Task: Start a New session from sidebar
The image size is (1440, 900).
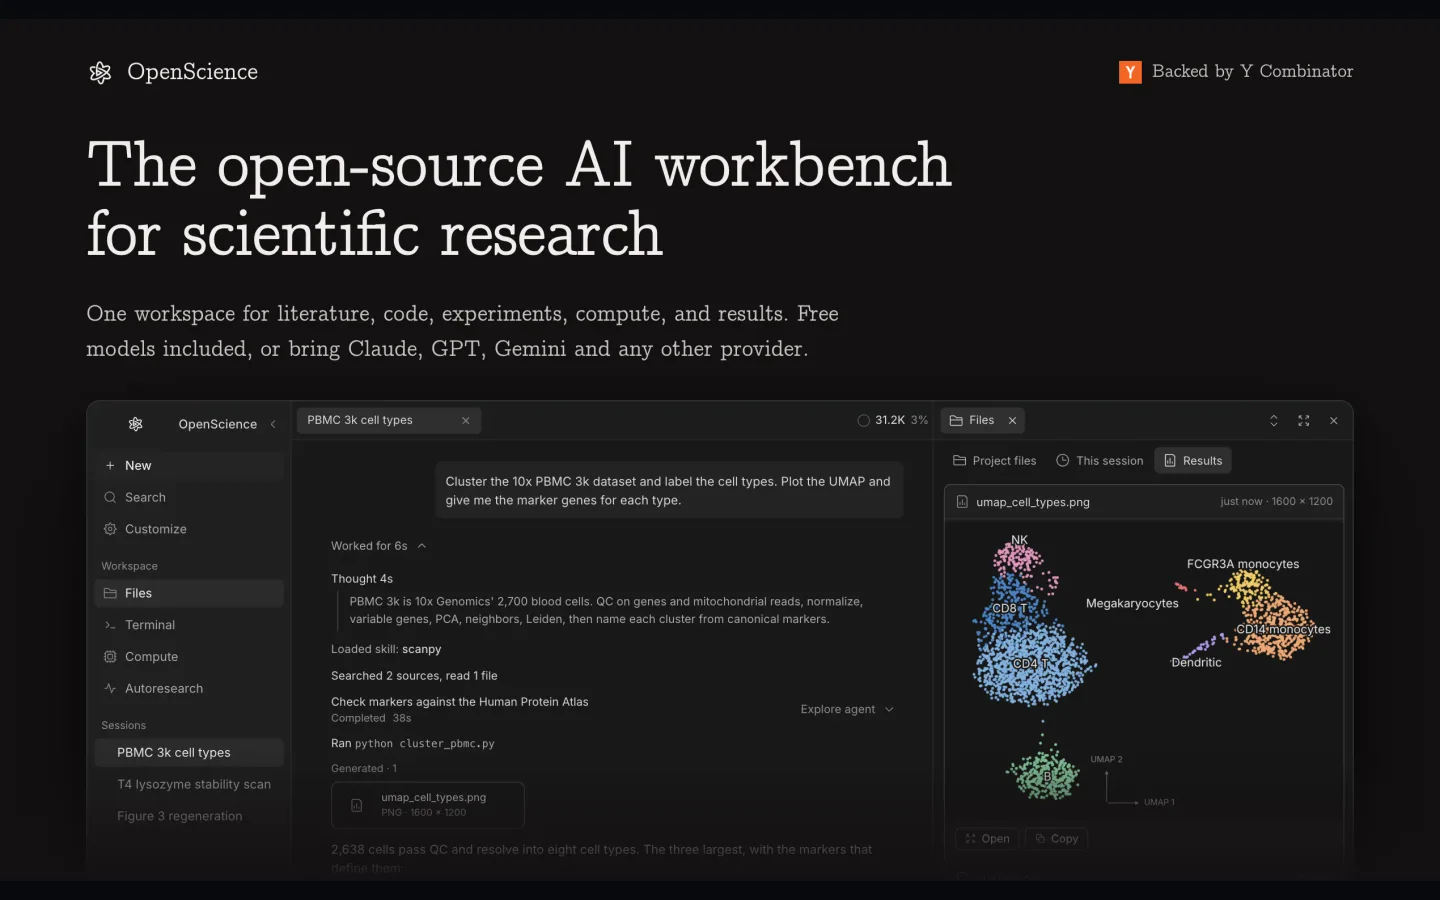Action: [x=189, y=466]
